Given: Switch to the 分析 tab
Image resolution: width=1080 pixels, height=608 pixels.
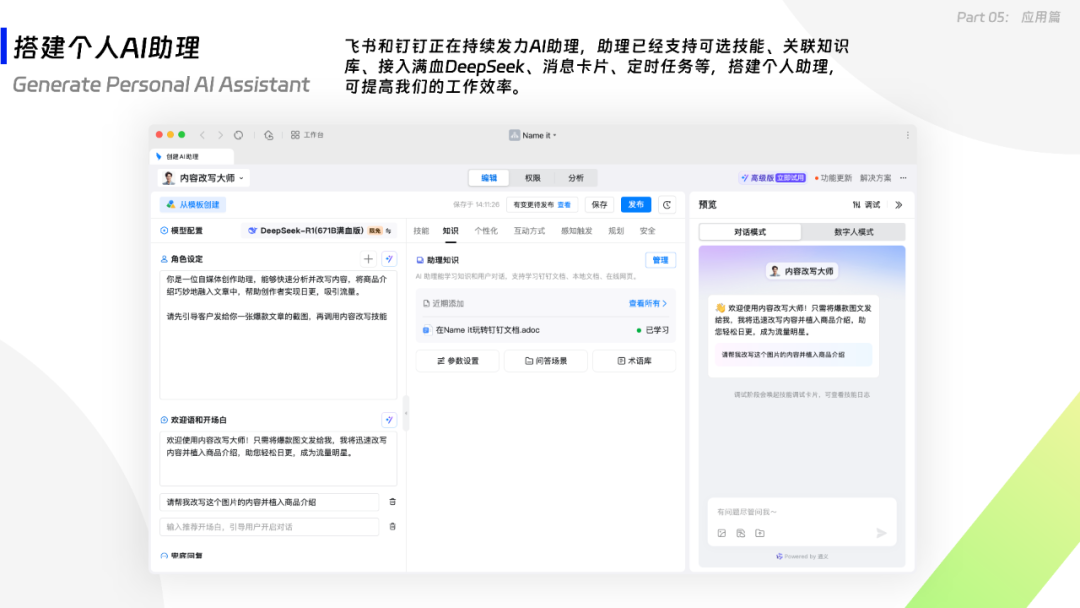Looking at the screenshot, I should pos(576,178).
